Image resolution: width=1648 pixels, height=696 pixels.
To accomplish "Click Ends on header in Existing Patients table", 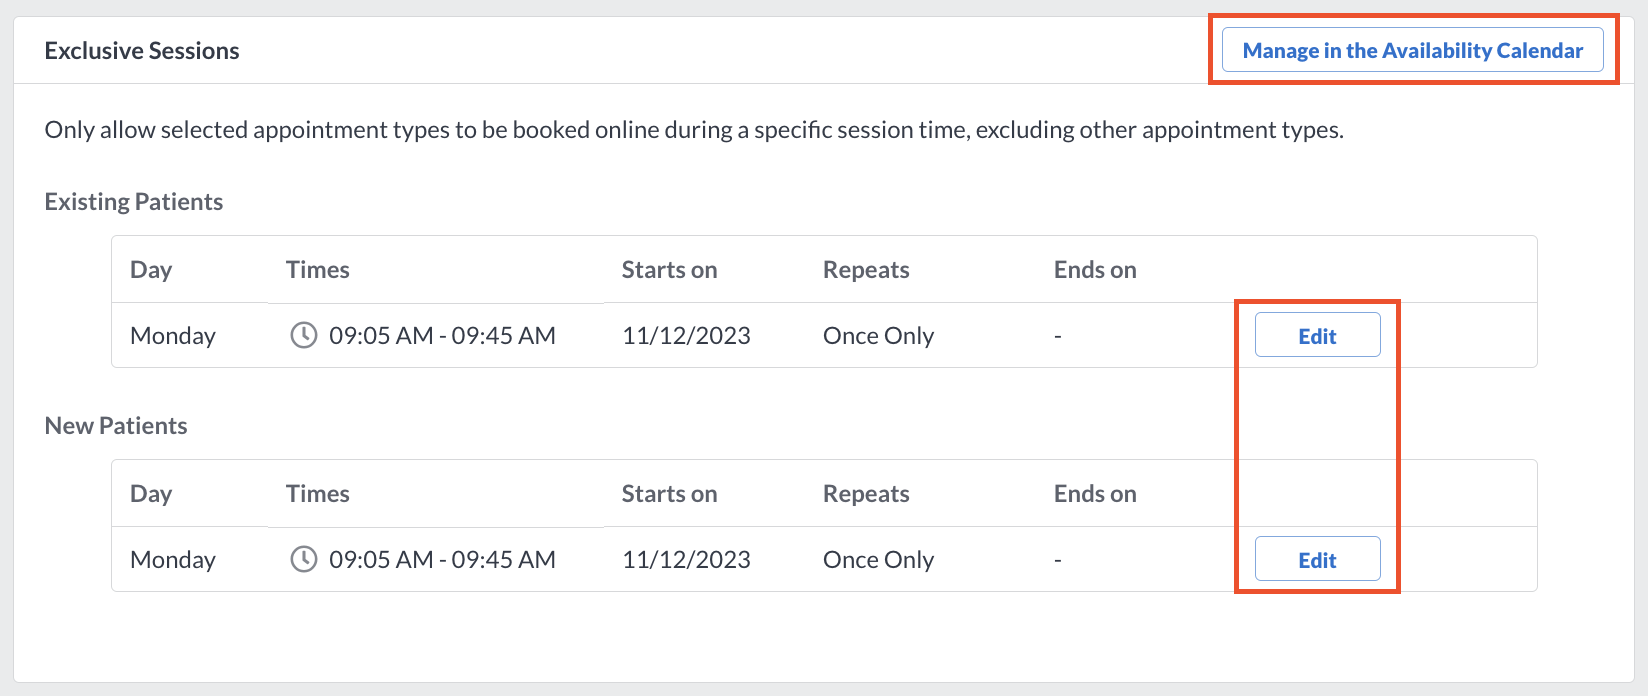I will coord(1095,270).
